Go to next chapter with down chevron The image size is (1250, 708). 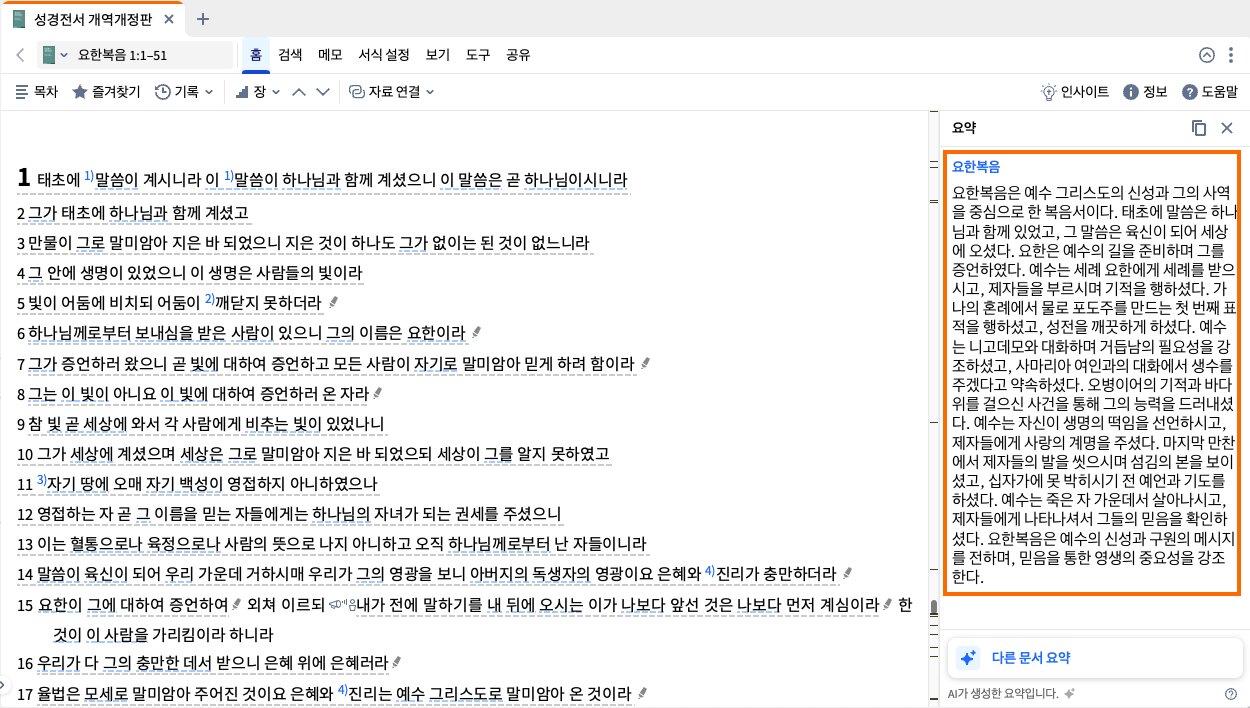point(322,92)
